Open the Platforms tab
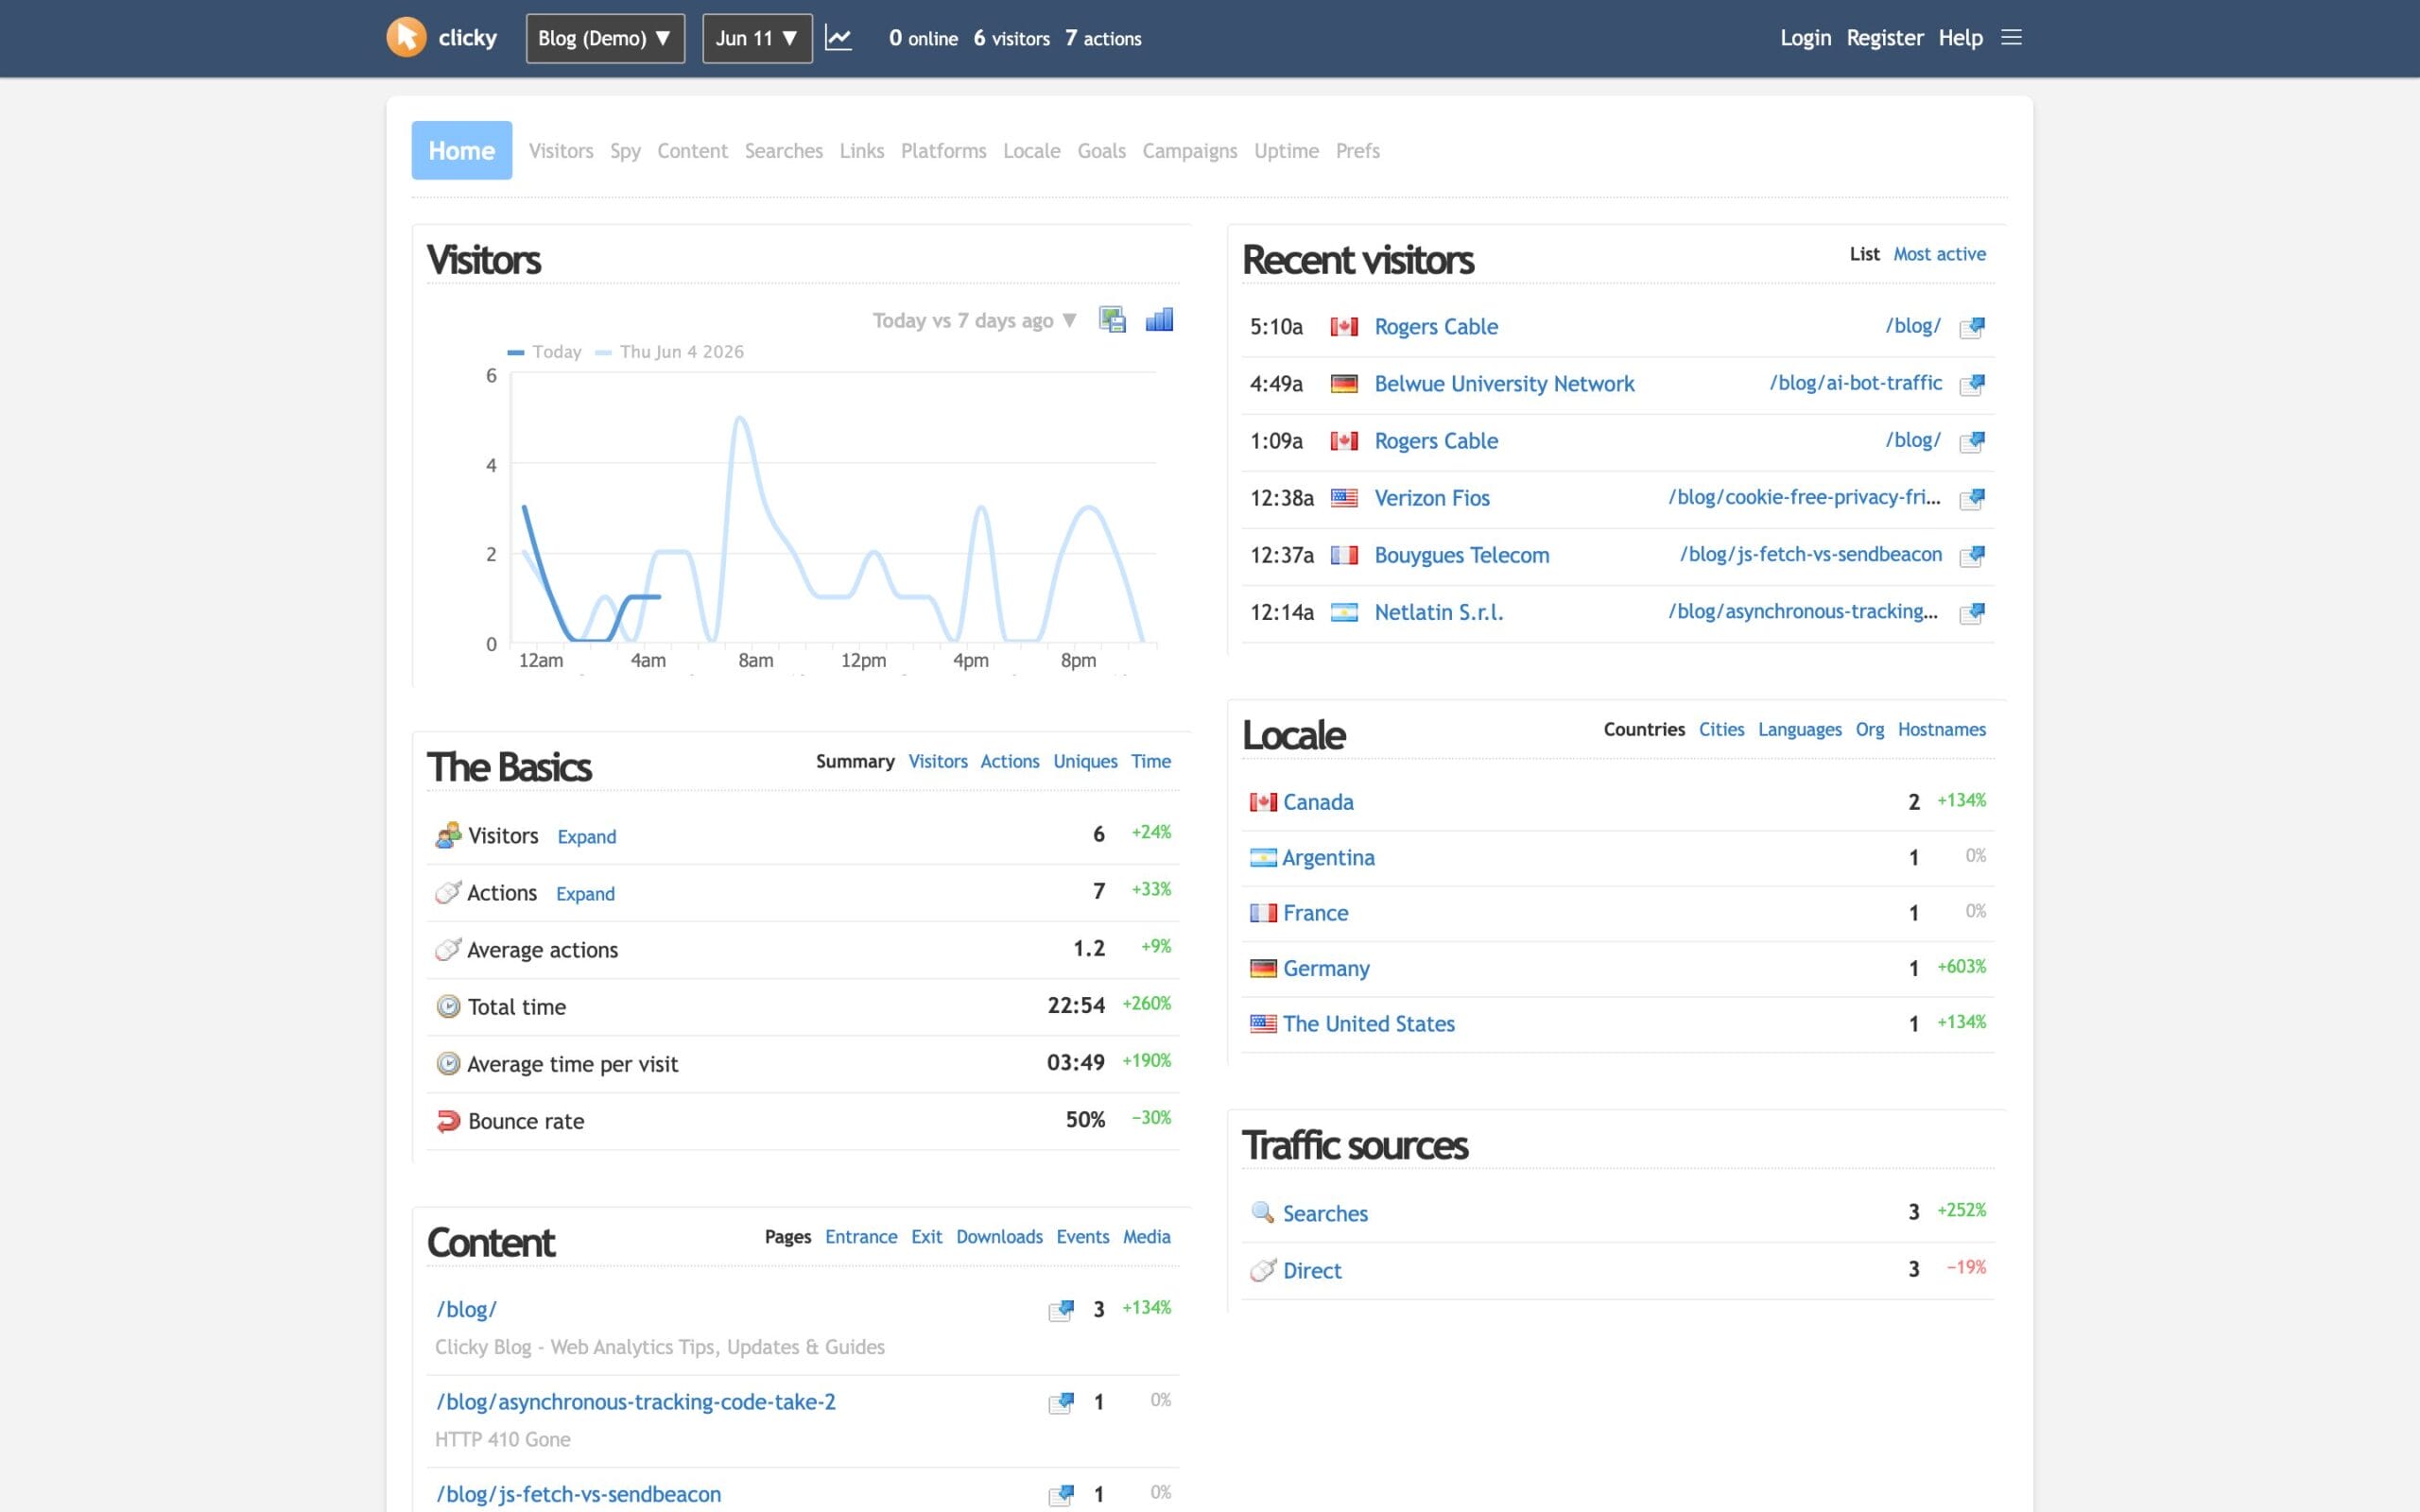This screenshot has width=2420, height=1512. click(x=943, y=151)
